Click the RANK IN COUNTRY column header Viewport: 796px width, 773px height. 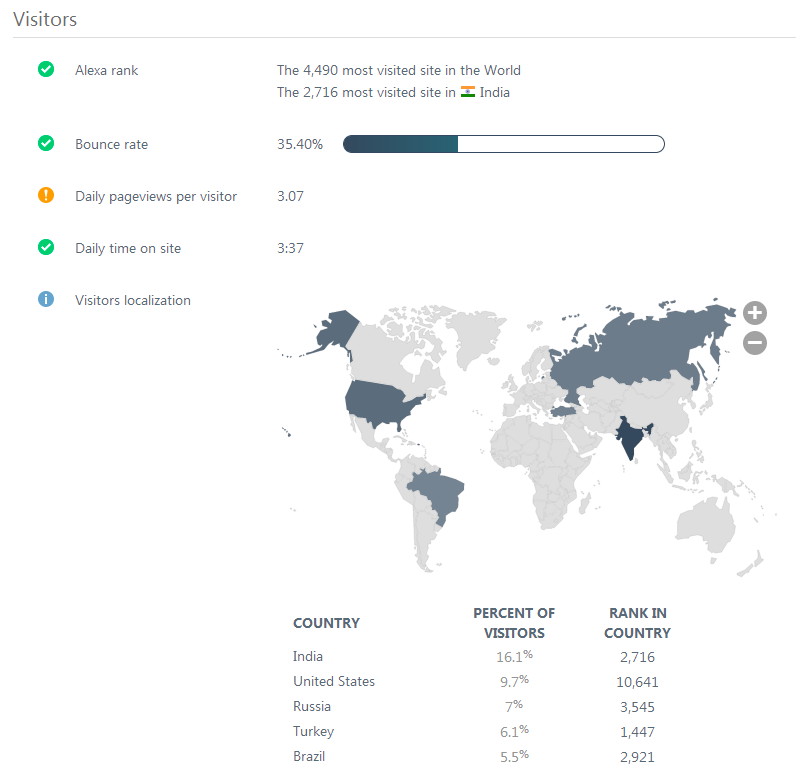(x=637, y=623)
